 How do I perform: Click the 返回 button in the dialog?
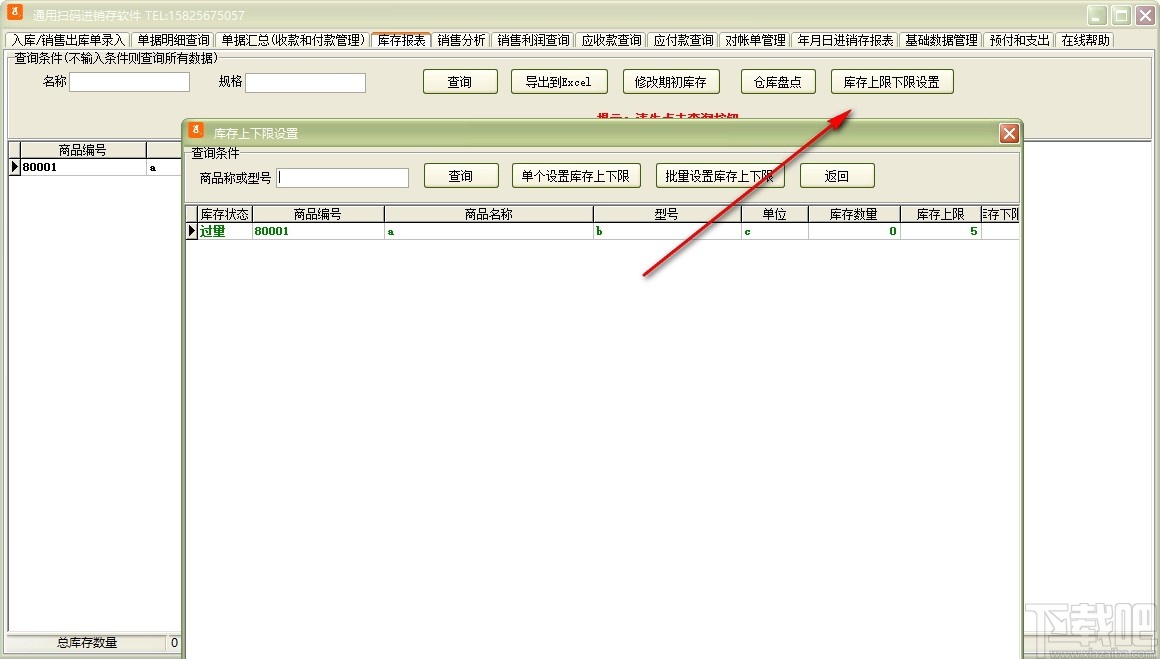click(837, 174)
